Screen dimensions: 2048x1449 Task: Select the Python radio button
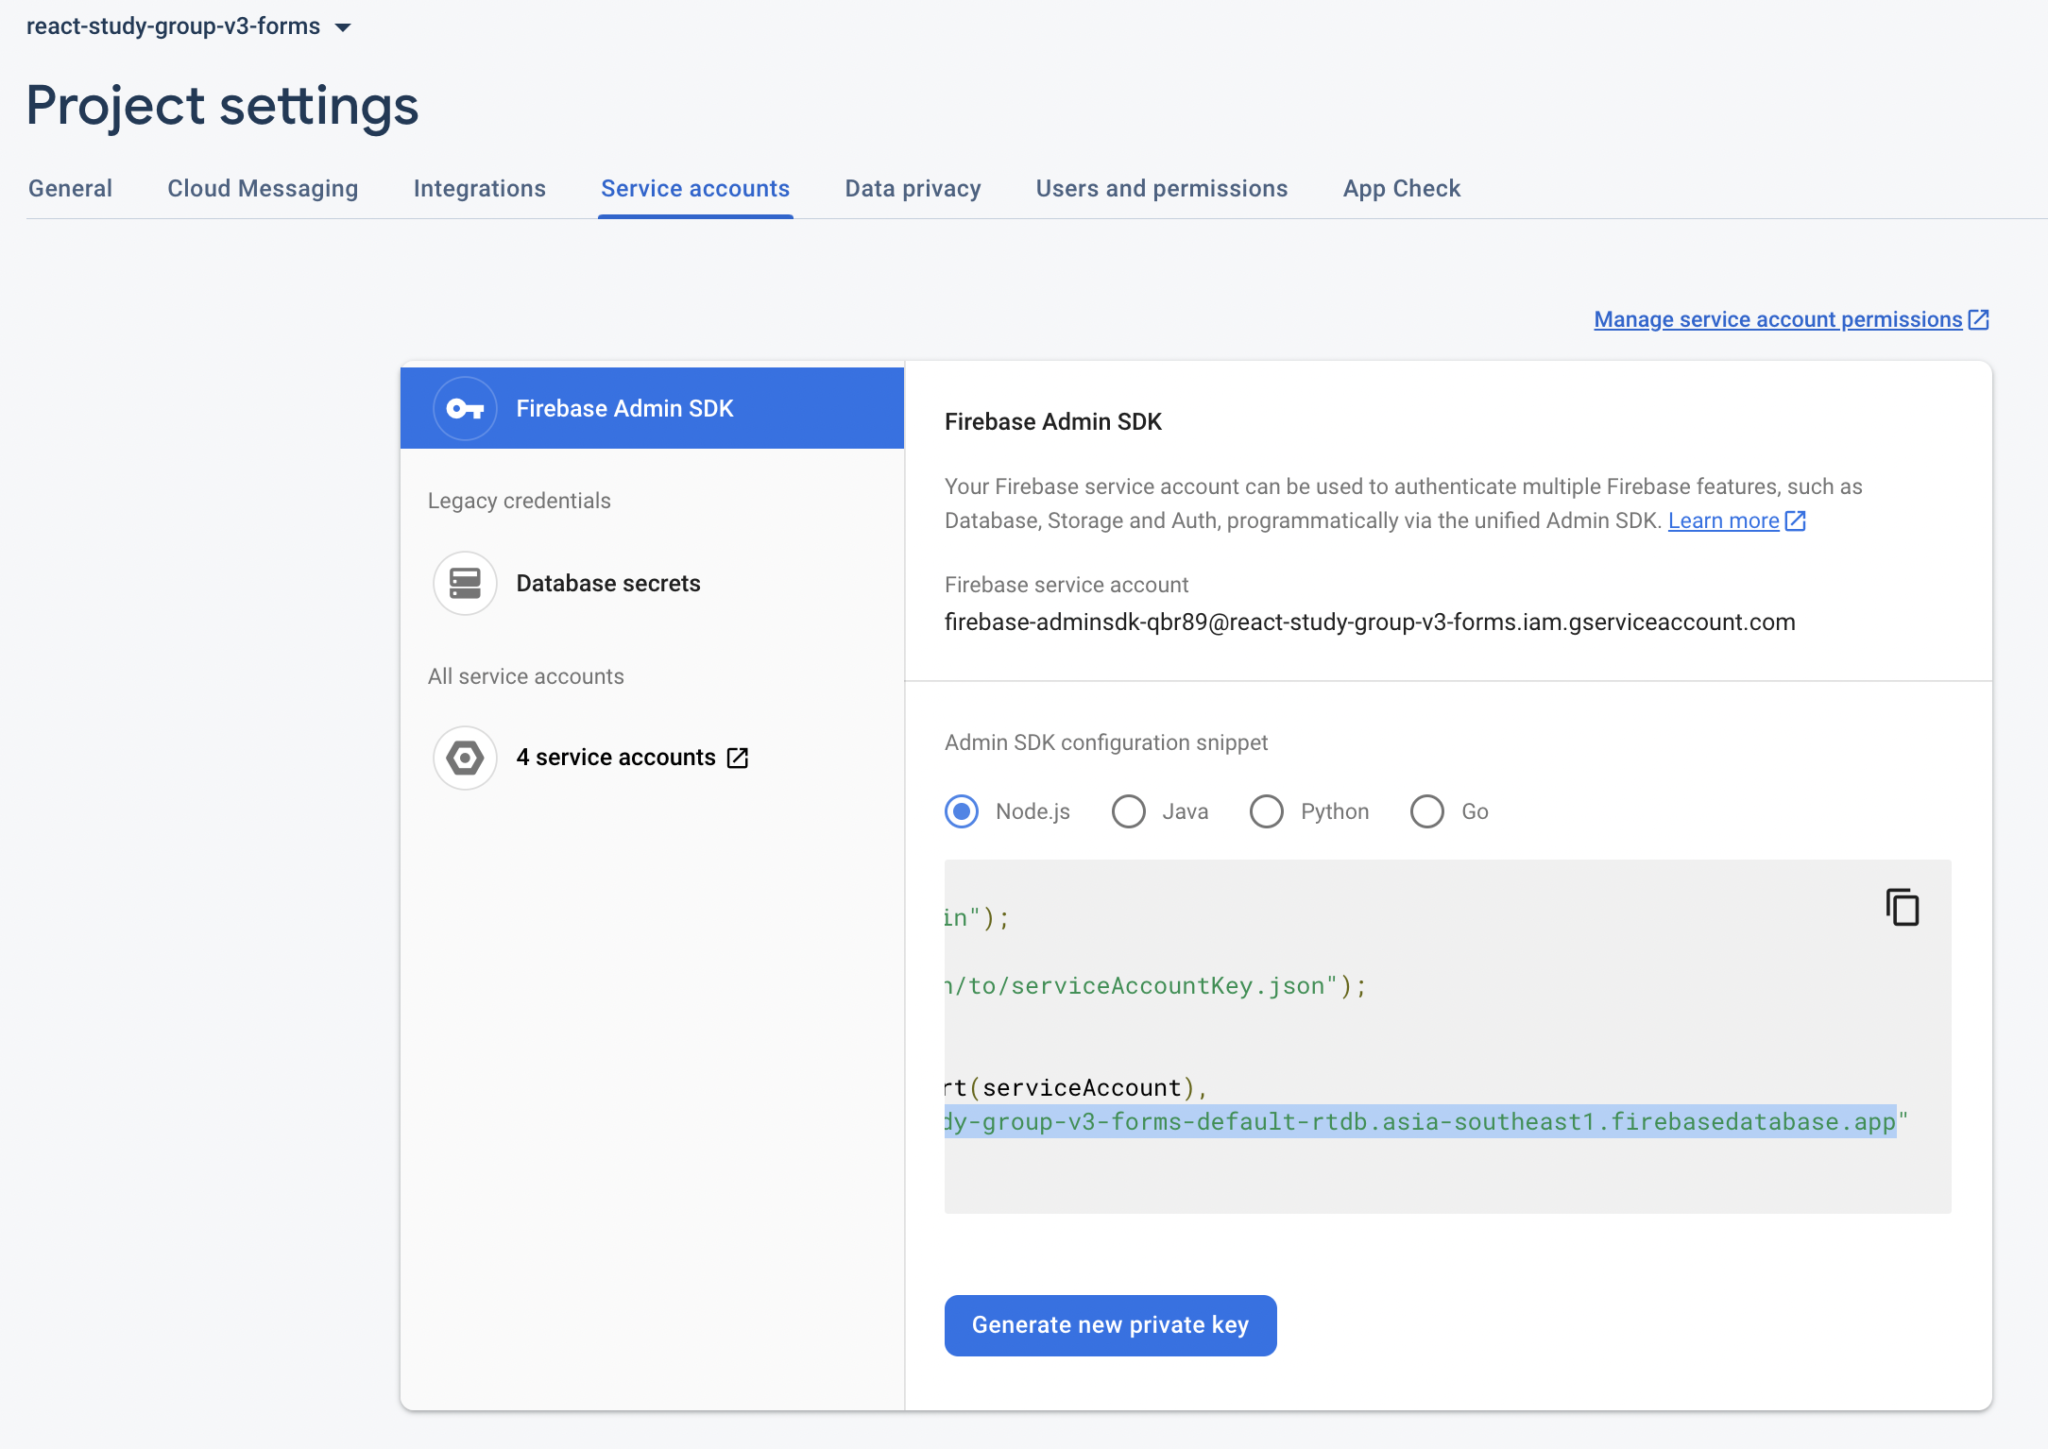(x=1266, y=811)
